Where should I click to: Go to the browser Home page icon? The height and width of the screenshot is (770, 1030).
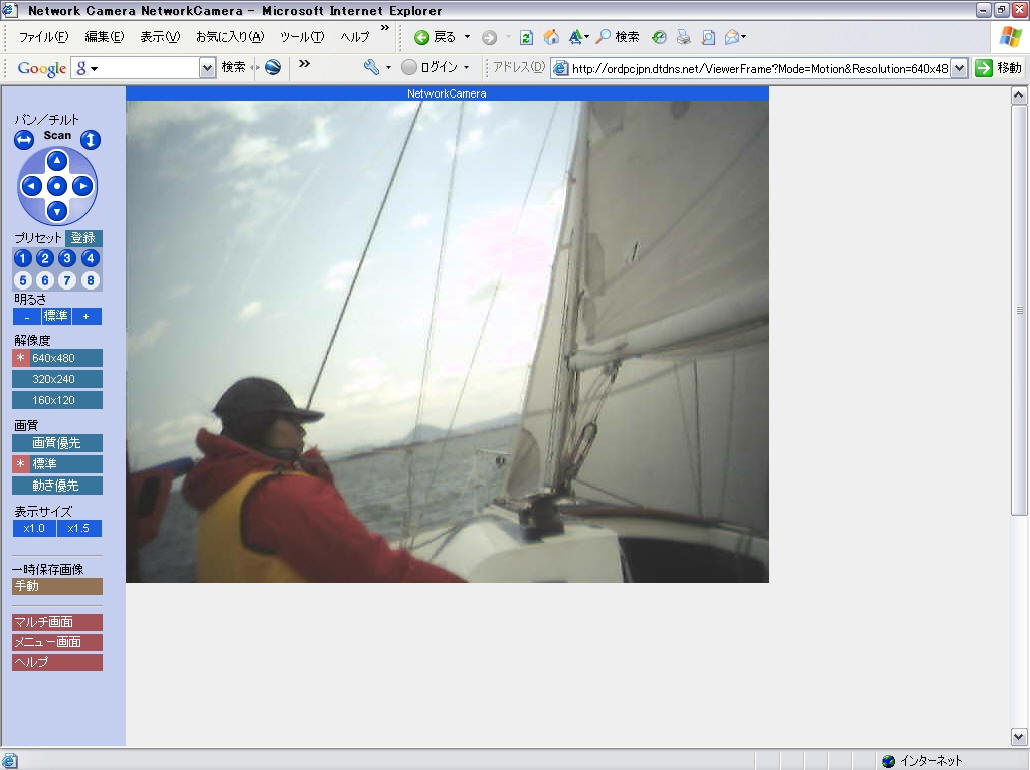(x=551, y=37)
